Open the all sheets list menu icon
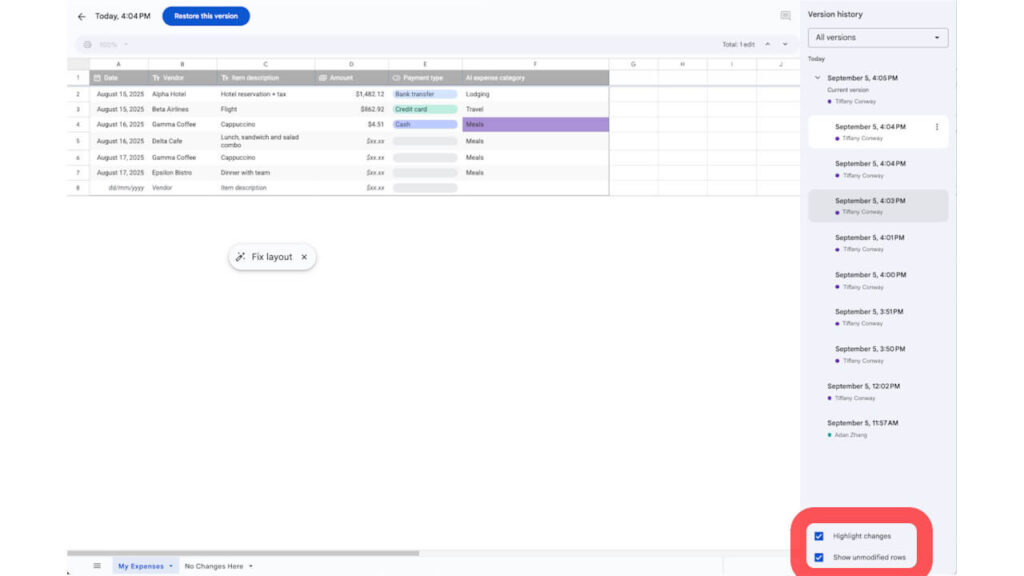 click(x=97, y=566)
